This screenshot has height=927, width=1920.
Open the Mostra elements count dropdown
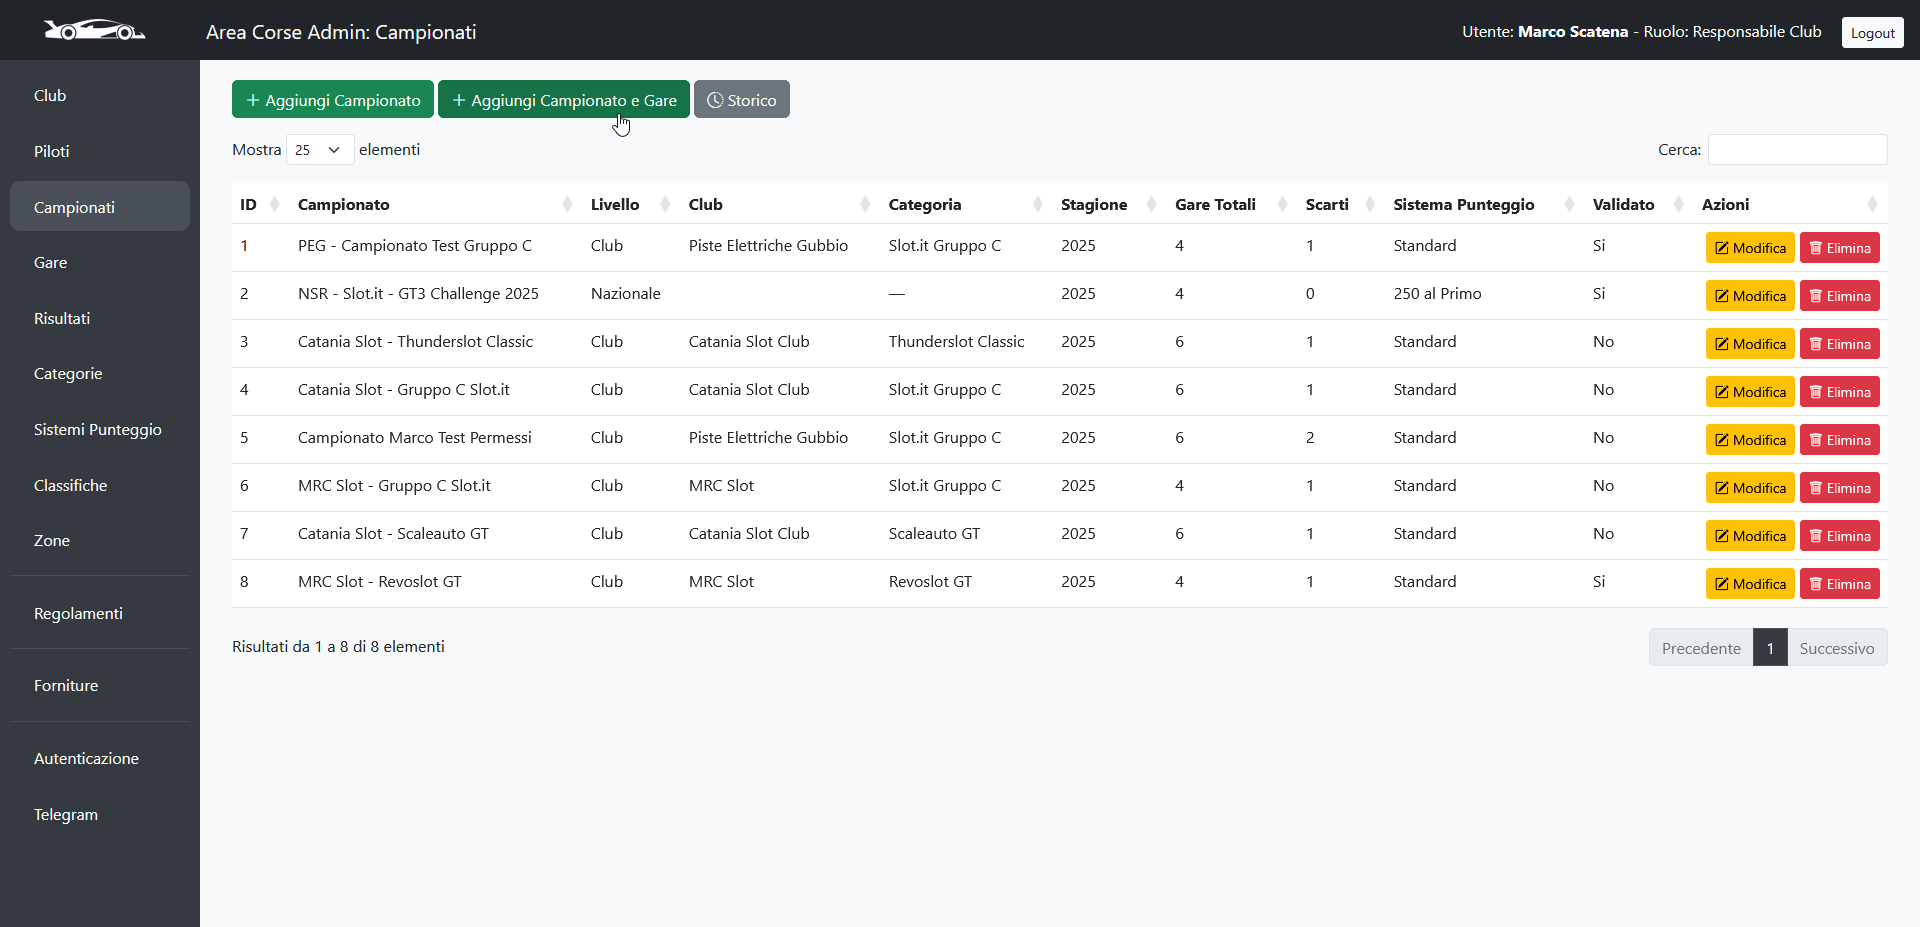click(x=319, y=150)
